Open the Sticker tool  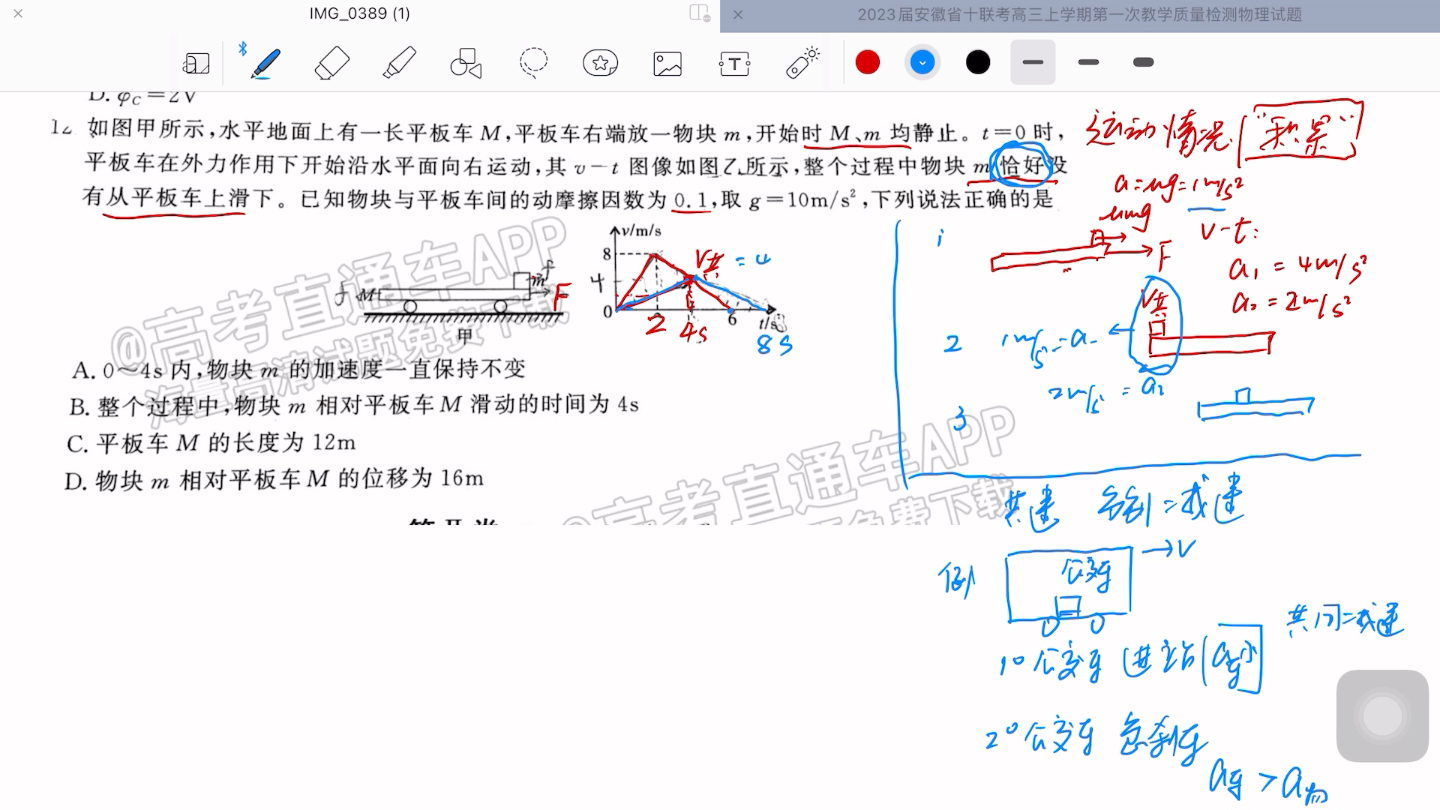(x=599, y=62)
